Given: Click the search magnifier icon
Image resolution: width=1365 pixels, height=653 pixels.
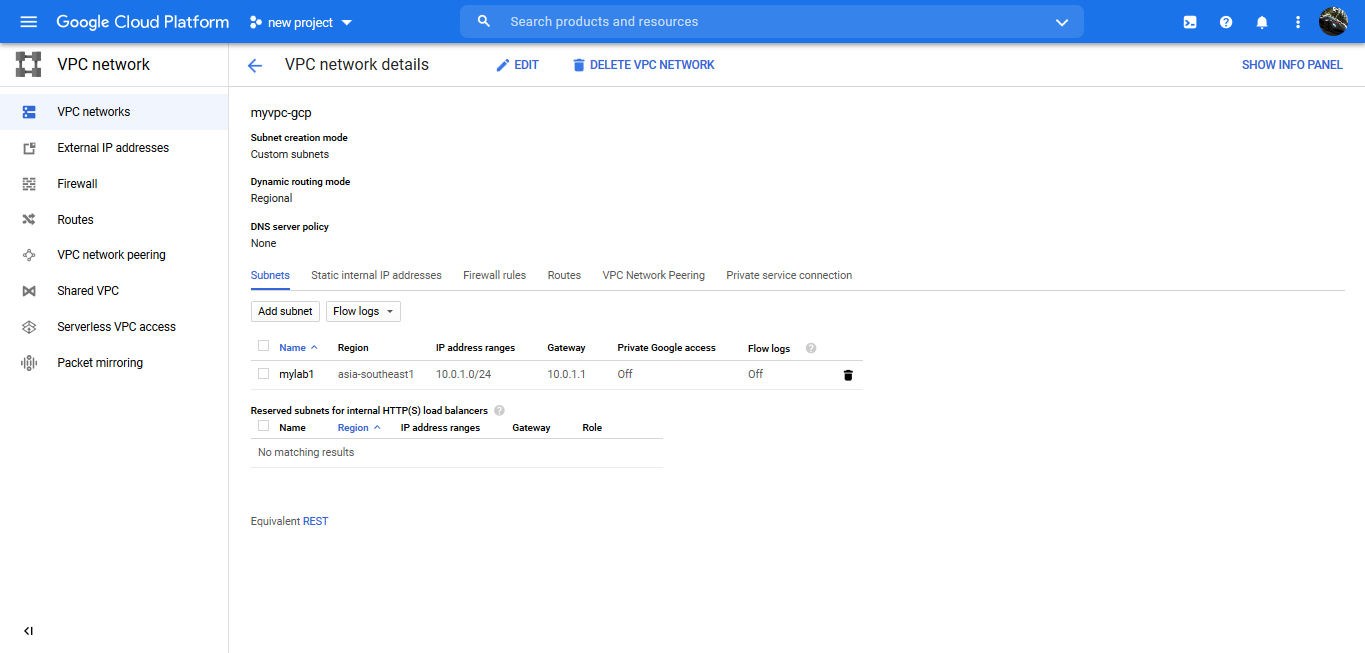Looking at the screenshot, I should [x=484, y=22].
